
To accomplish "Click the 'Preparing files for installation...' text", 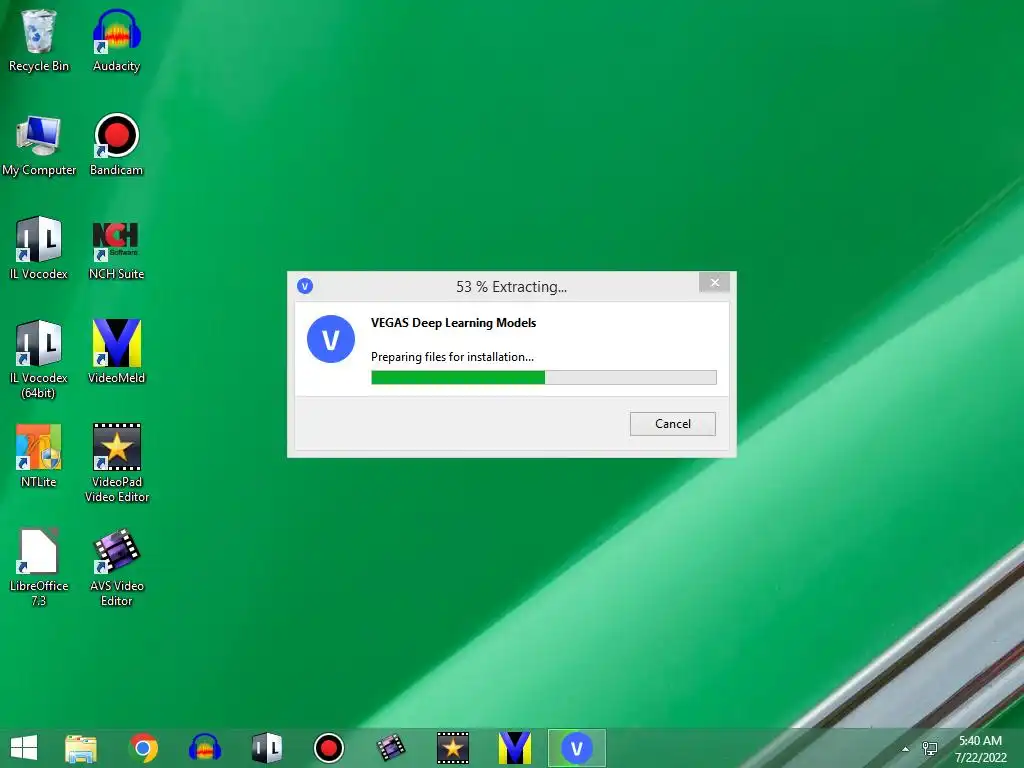I will coord(452,357).
